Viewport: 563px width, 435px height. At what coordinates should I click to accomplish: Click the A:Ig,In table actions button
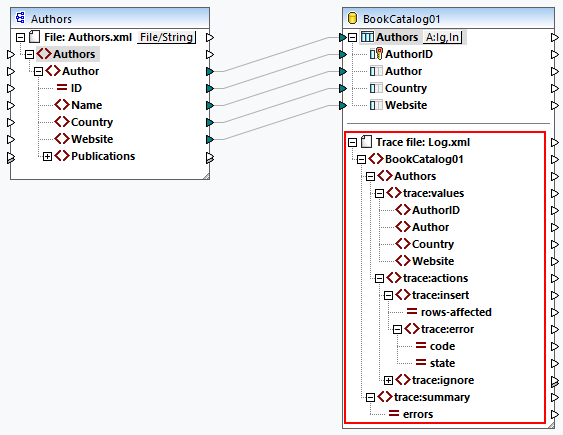[443, 37]
